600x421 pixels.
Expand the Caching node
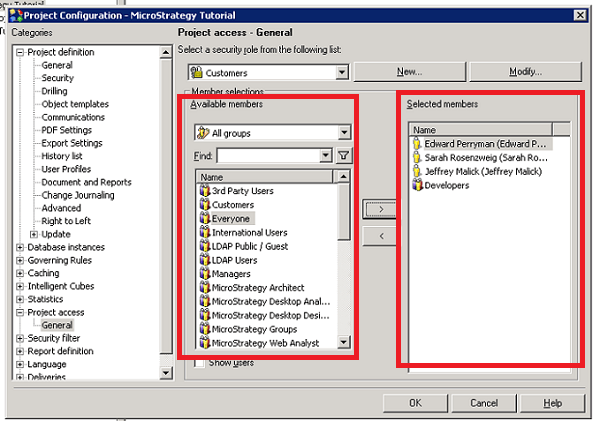coord(20,273)
